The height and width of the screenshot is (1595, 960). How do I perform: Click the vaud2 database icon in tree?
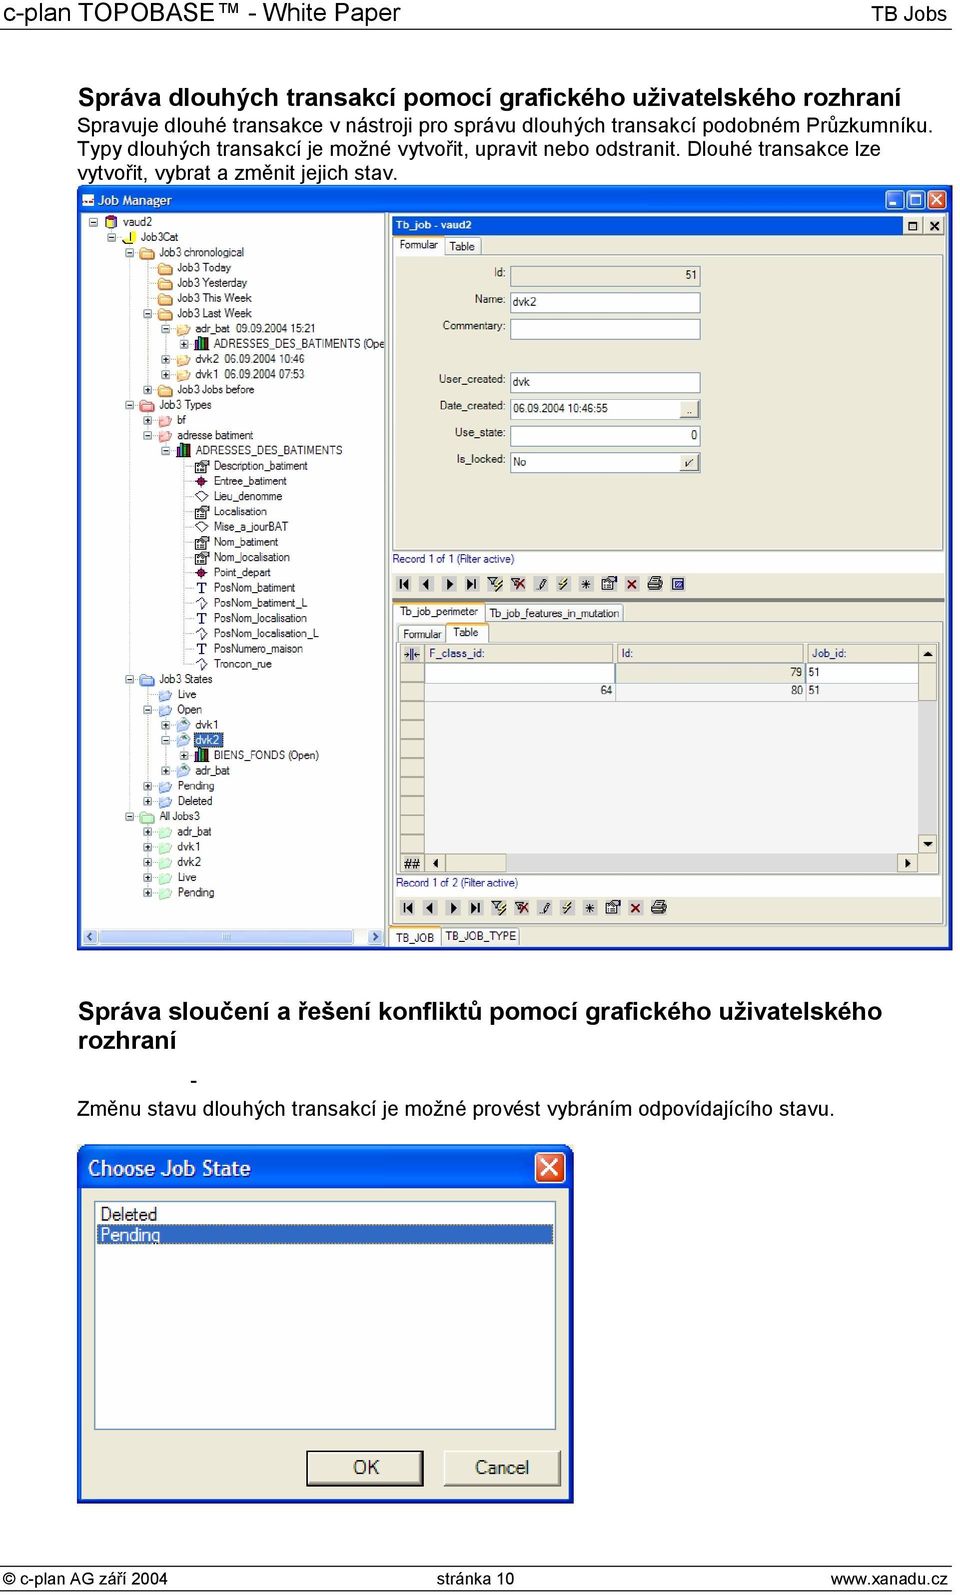point(112,222)
